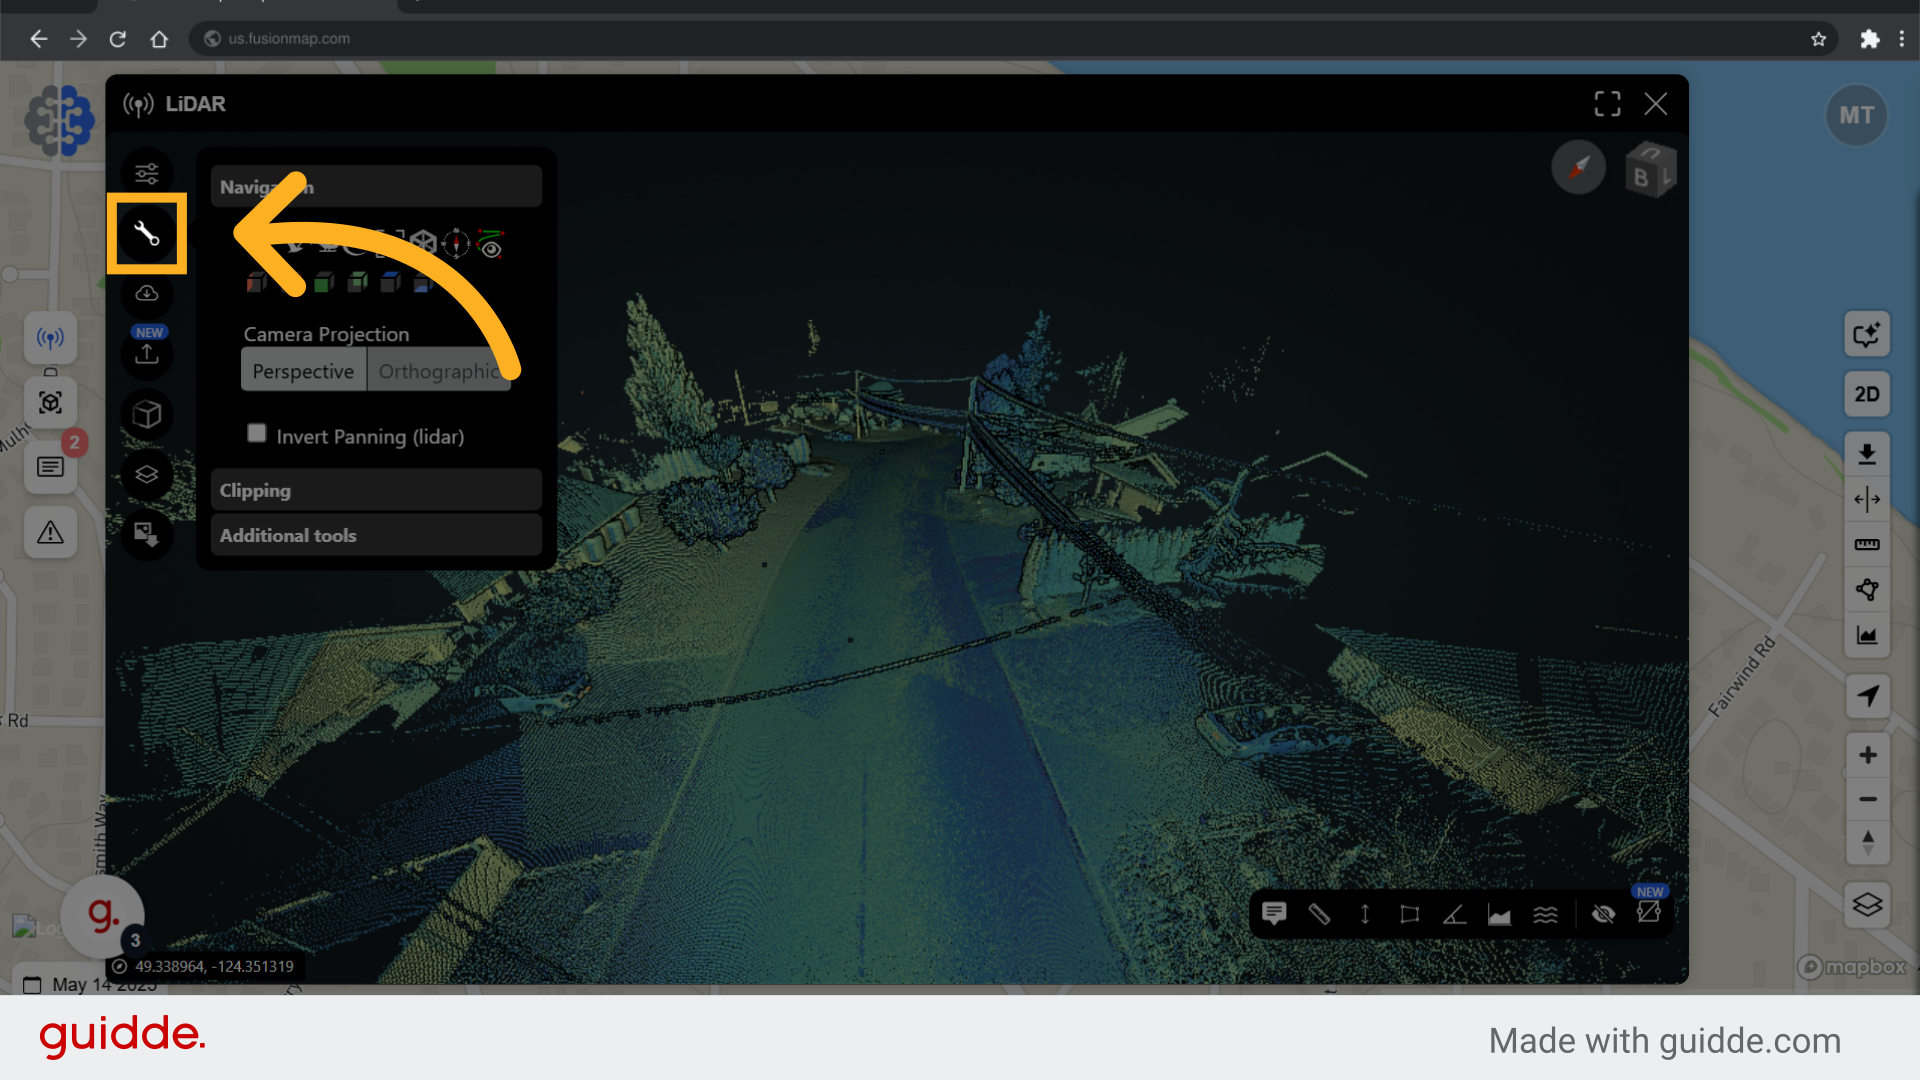Viewport: 1920px width, 1080px height.
Task: Select Perspective camera projection
Action: coord(304,371)
